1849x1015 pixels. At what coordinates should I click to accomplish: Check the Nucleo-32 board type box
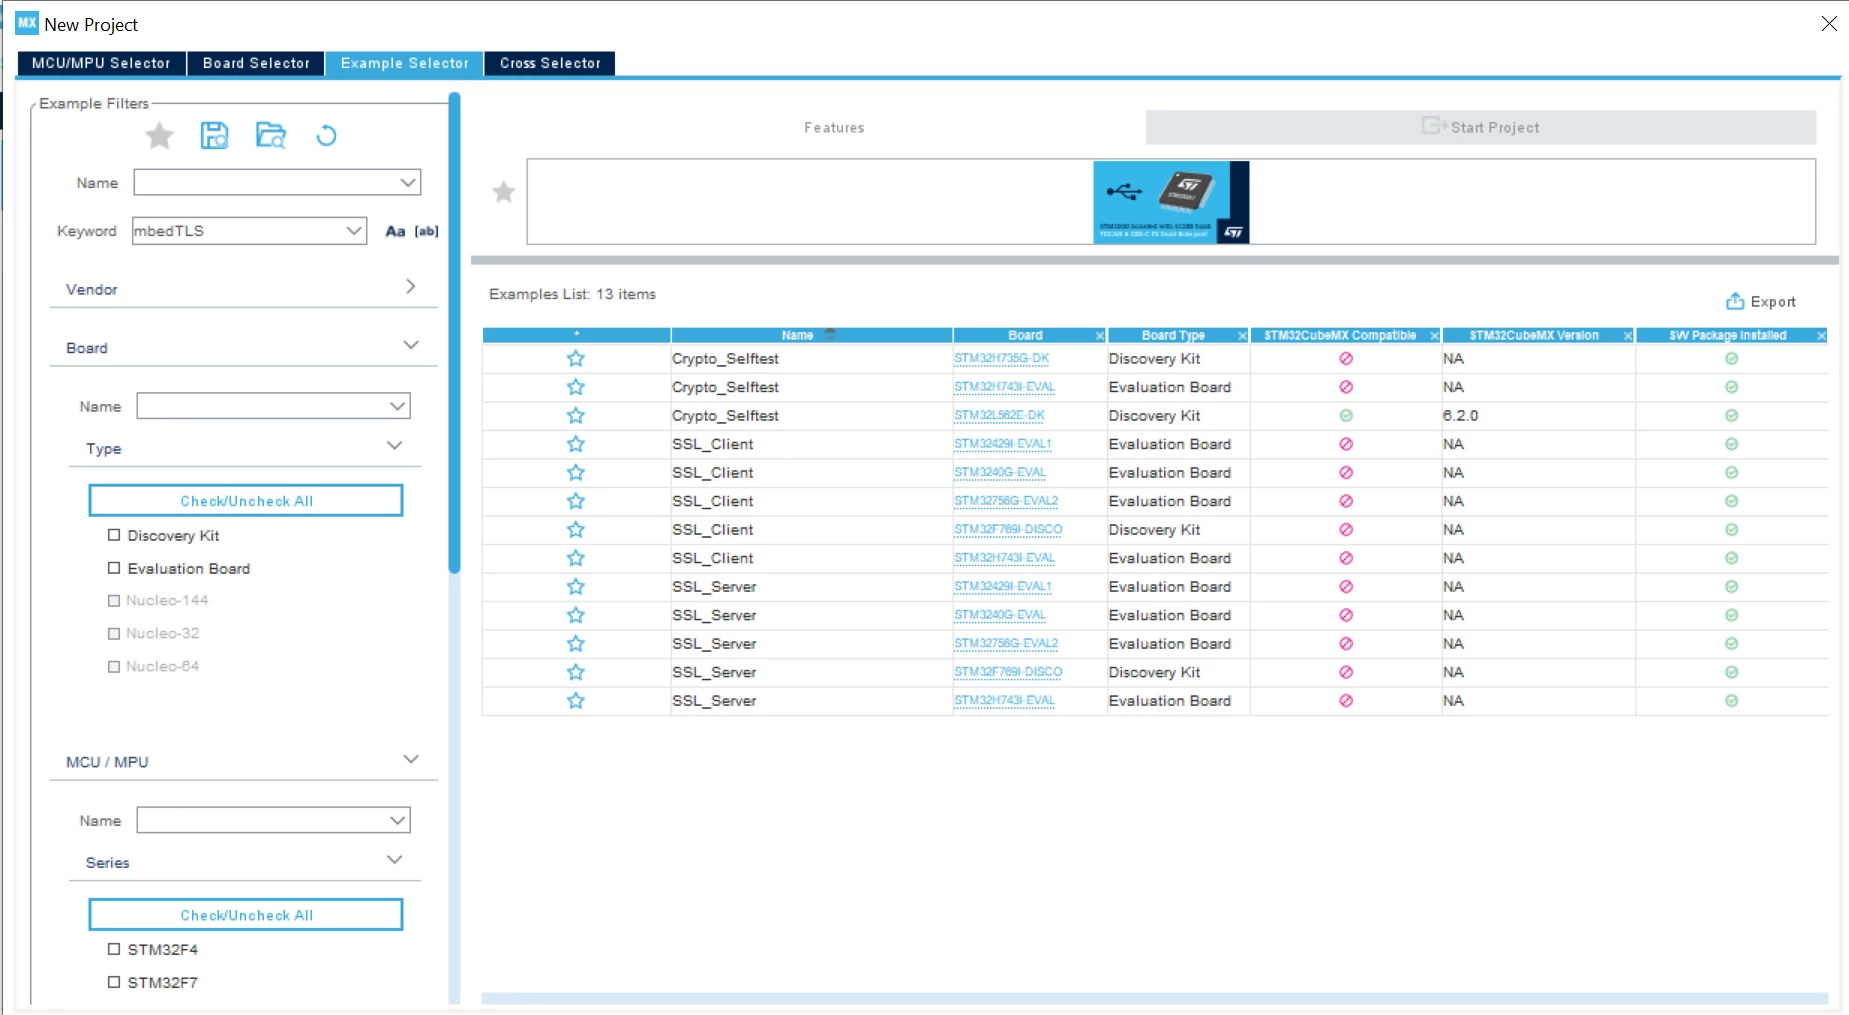coord(114,634)
